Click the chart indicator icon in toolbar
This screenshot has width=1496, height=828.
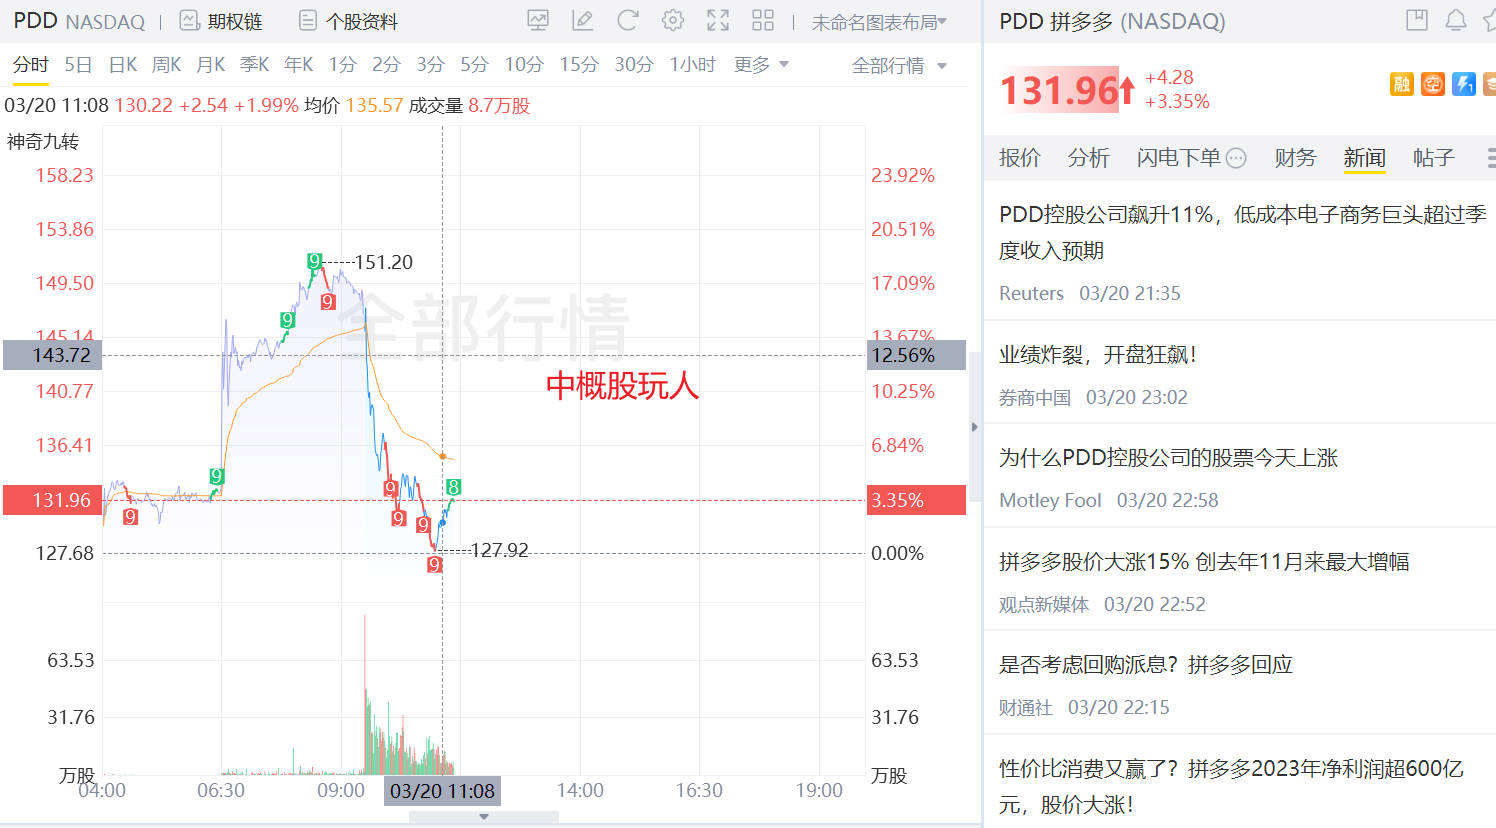[538, 20]
